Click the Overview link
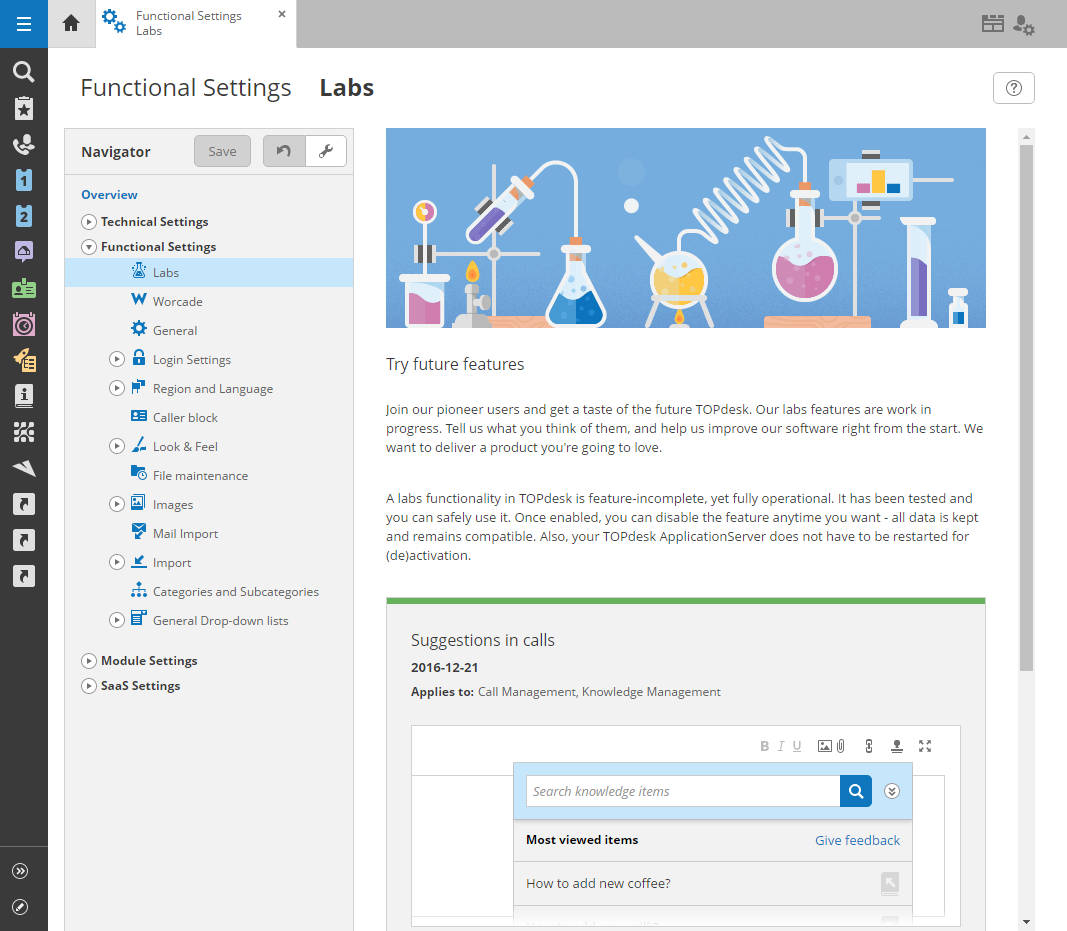 pos(109,195)
